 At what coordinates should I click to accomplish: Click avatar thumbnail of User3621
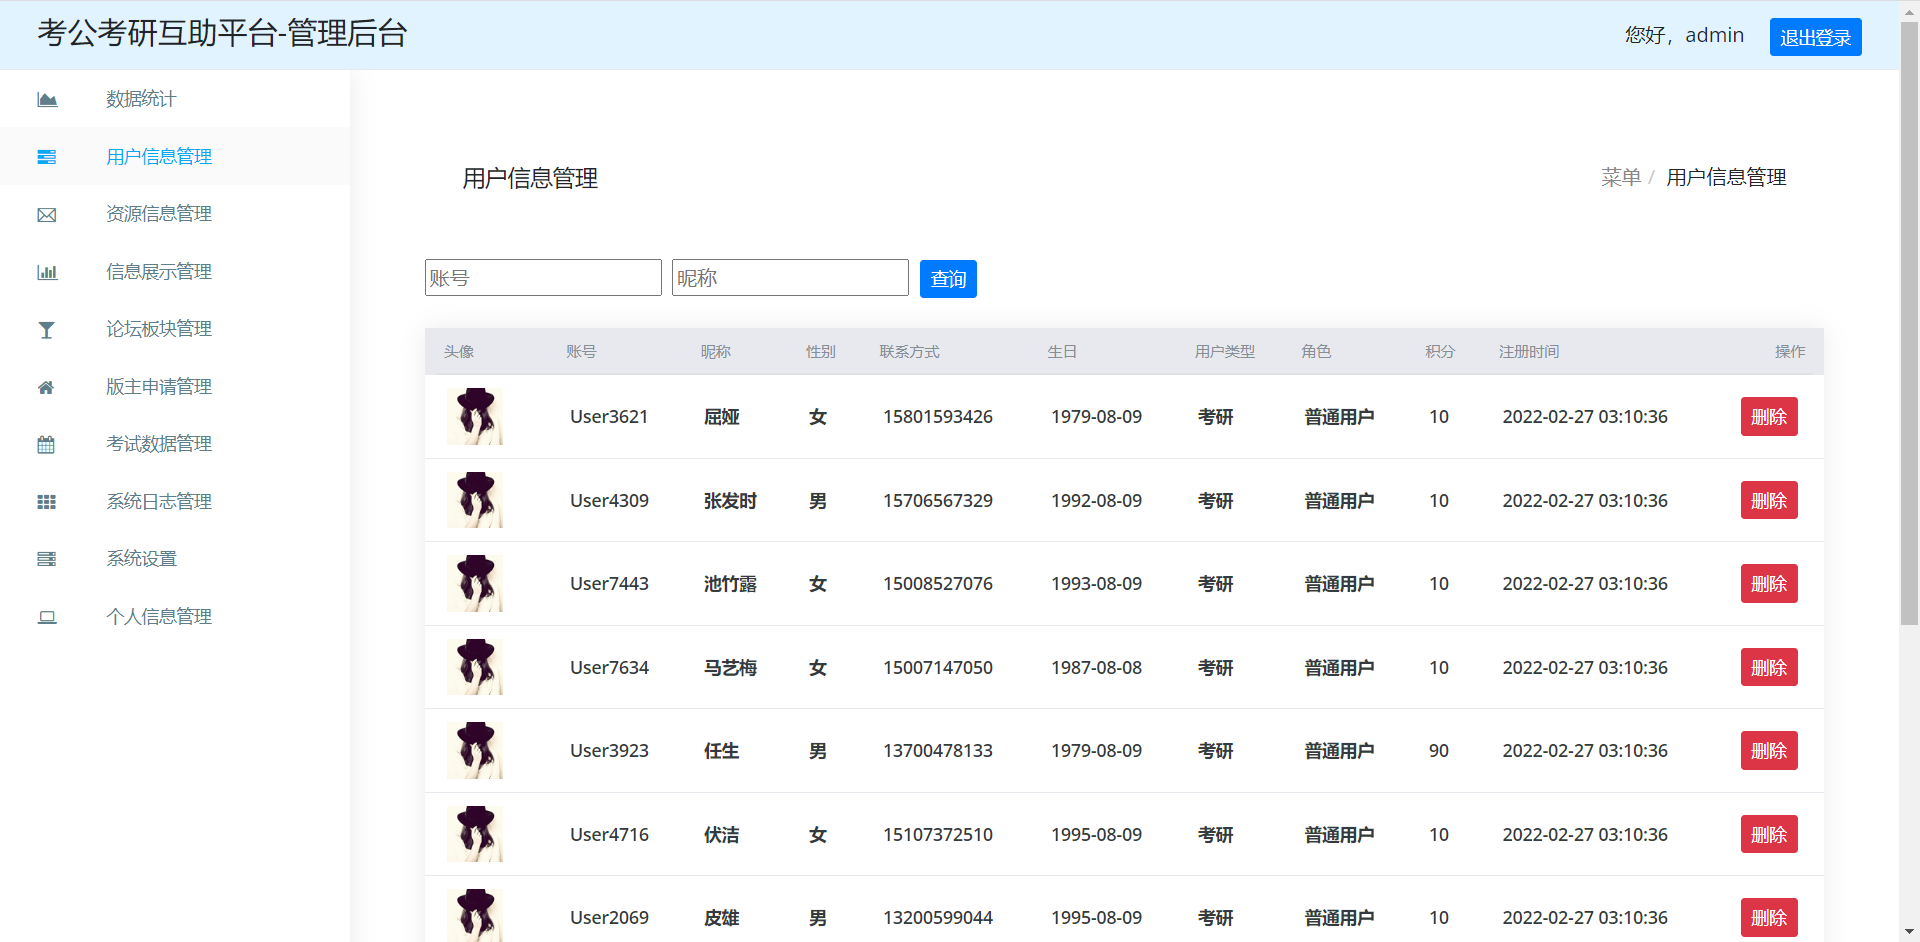475,417
